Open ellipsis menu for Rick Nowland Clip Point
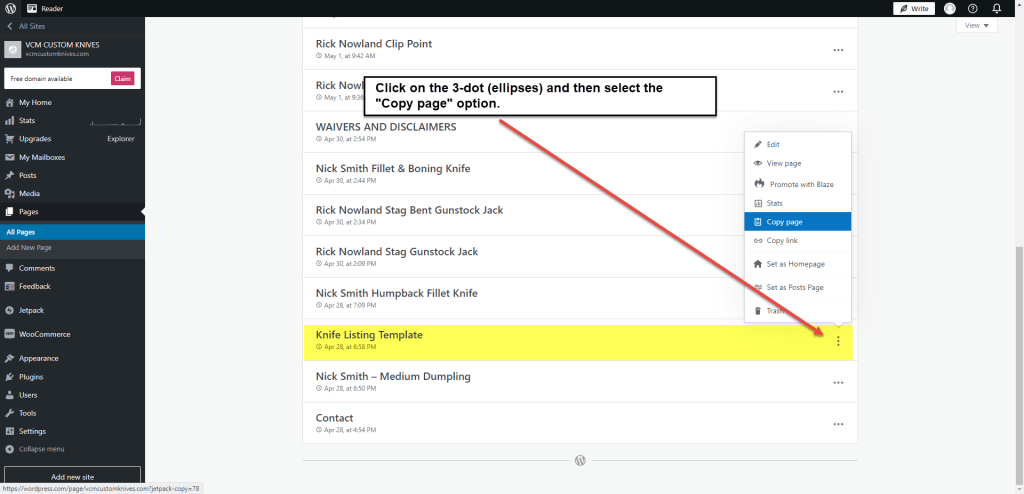This screenshot has height=494, width=1024. tap(838, 50)
